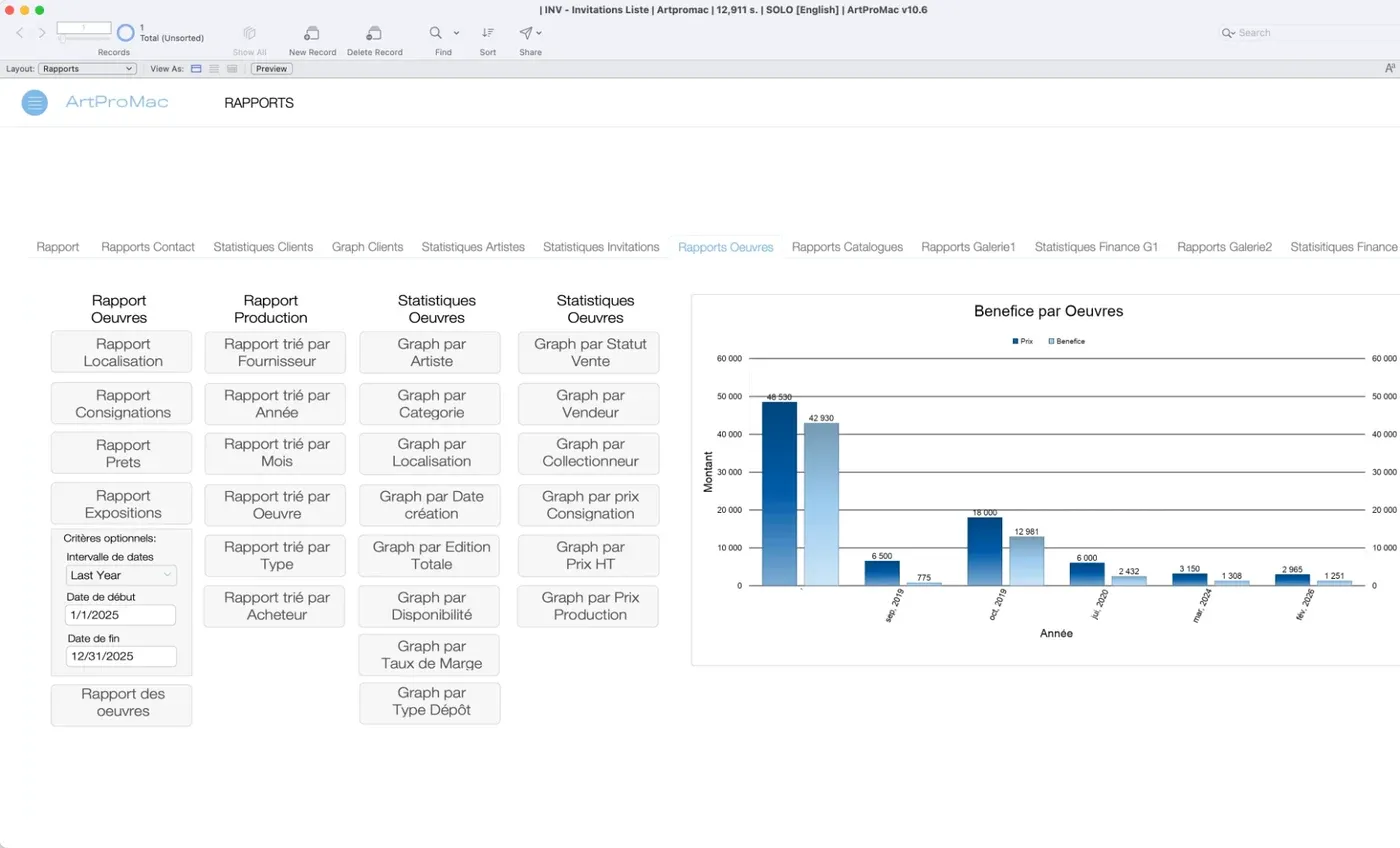Click the Prix legend color swatch
Viewport: 1400px width, 848px height.
pos(1016,341)
